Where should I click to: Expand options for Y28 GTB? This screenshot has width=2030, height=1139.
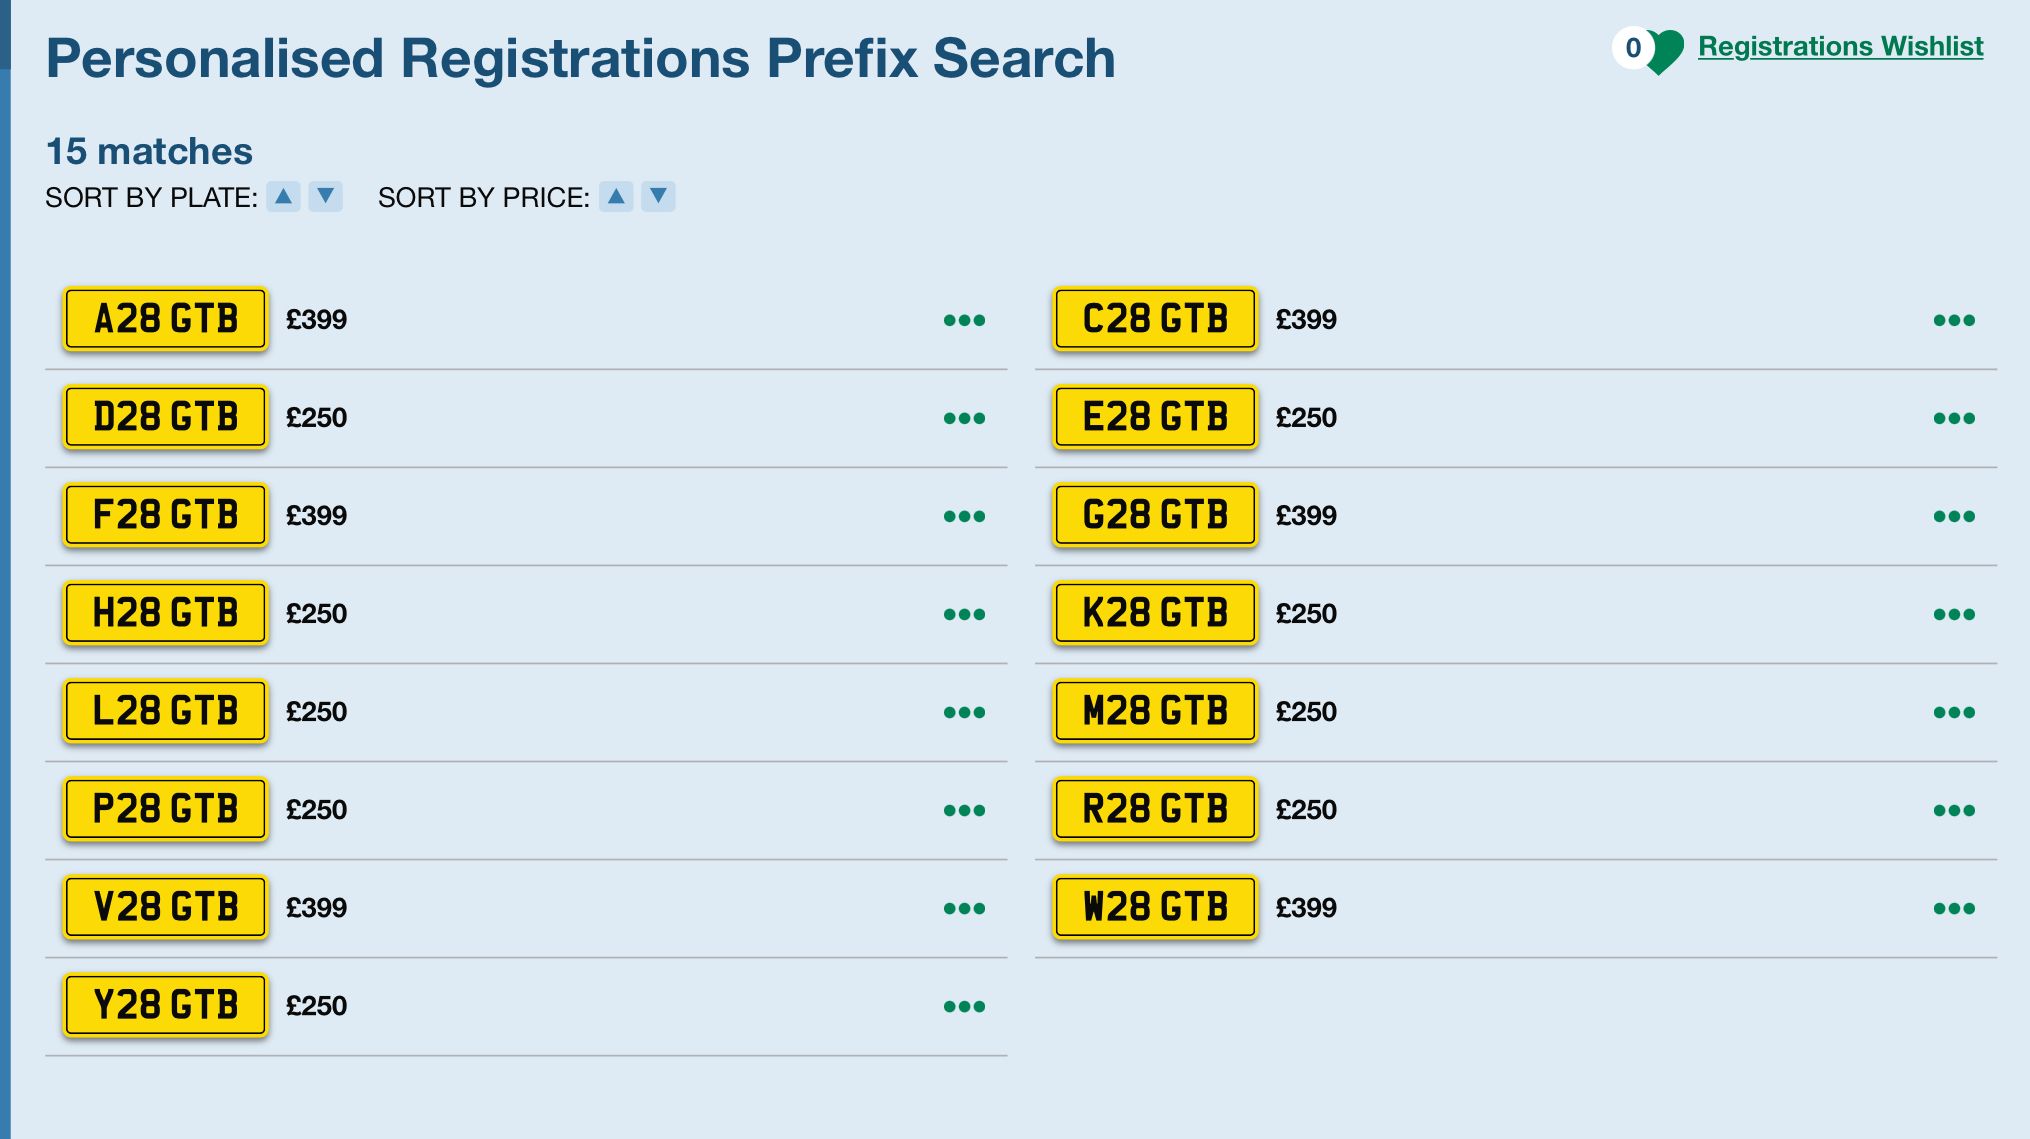point(964,1007)
